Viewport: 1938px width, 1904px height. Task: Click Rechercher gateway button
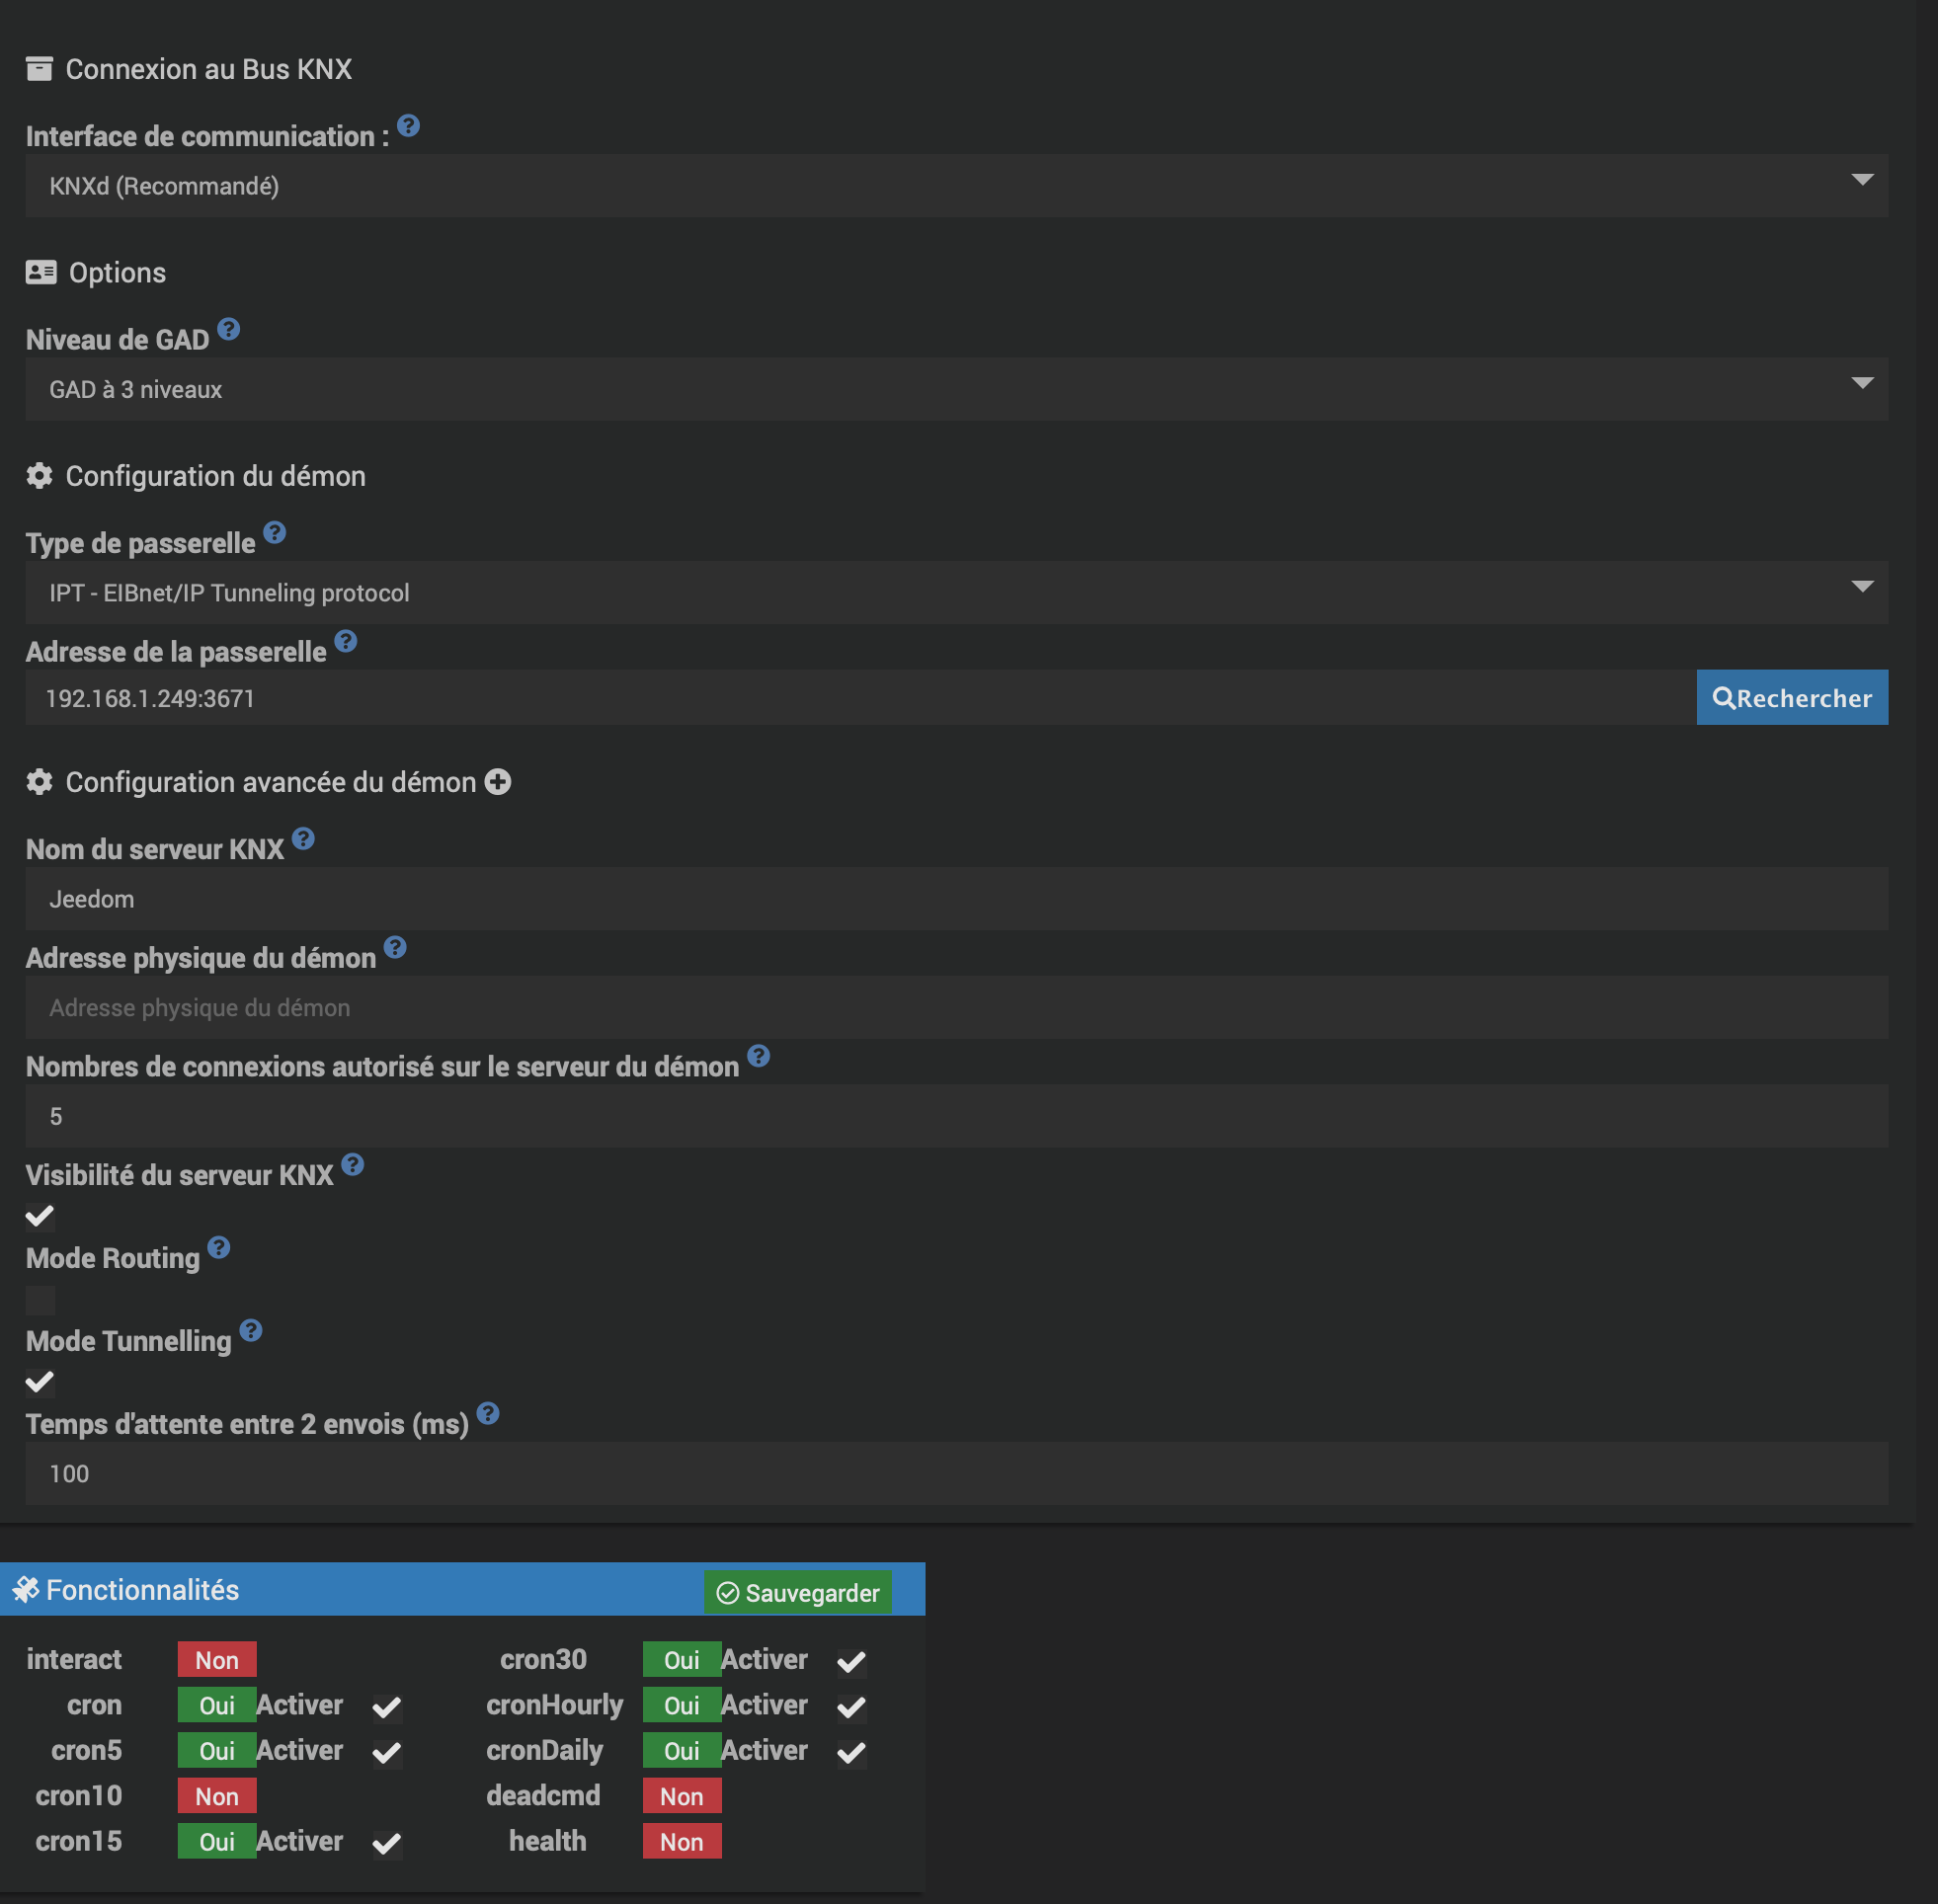pyautogui.click(x=1791, y=698)
